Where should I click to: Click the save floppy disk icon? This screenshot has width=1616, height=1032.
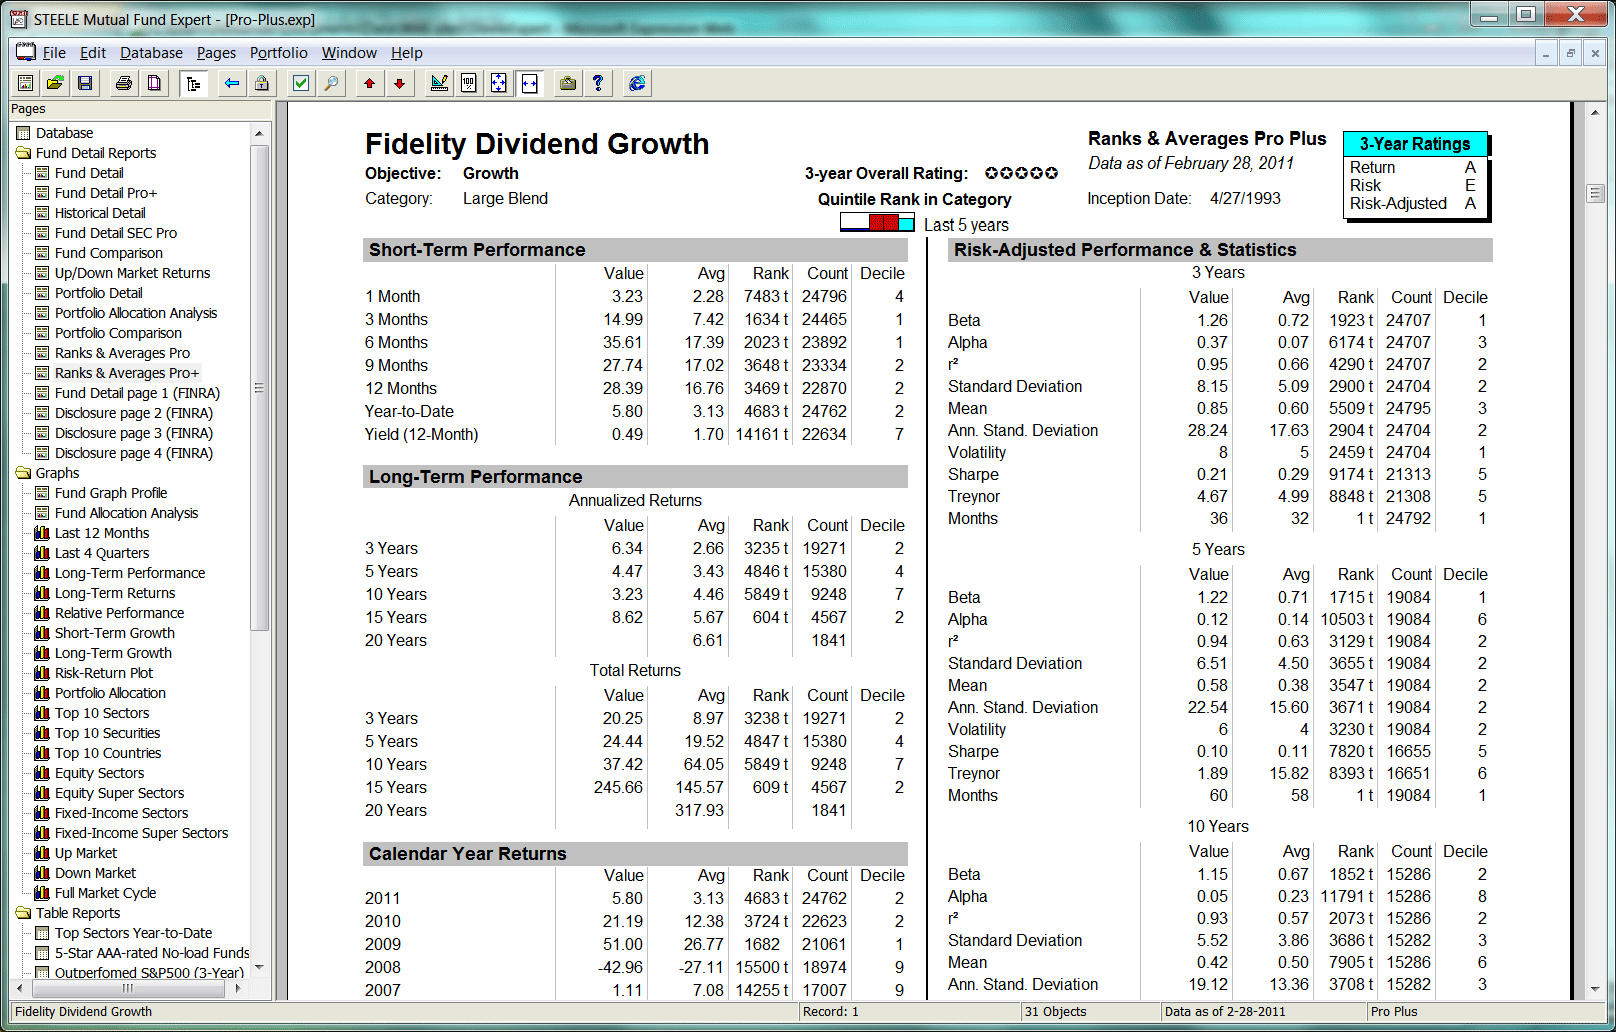point(85,84)
